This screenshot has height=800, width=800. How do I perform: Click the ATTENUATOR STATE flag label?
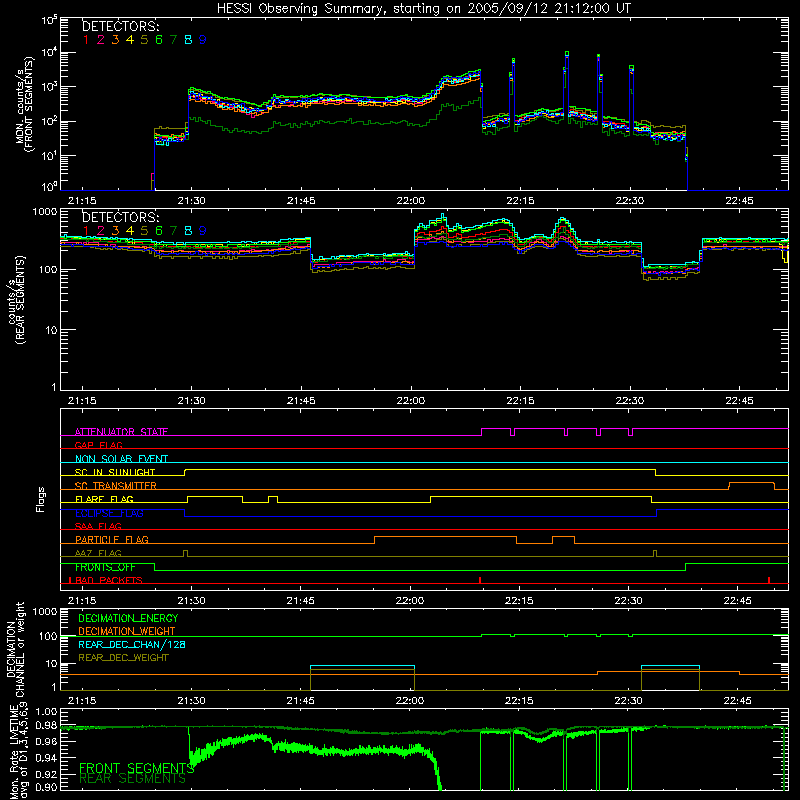pos(121,432)
